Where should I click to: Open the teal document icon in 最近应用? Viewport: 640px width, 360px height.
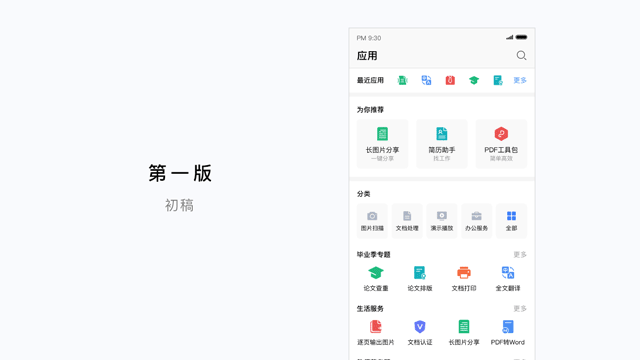tap(498, 80)
